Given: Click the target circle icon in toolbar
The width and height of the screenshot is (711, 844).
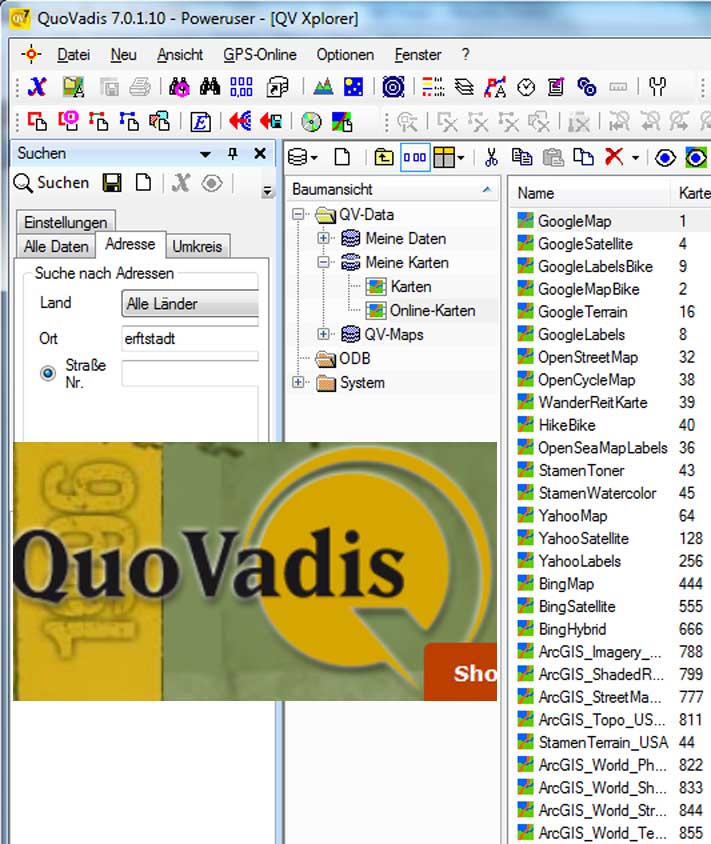Looking at the screenshot, I should point(394,87).
